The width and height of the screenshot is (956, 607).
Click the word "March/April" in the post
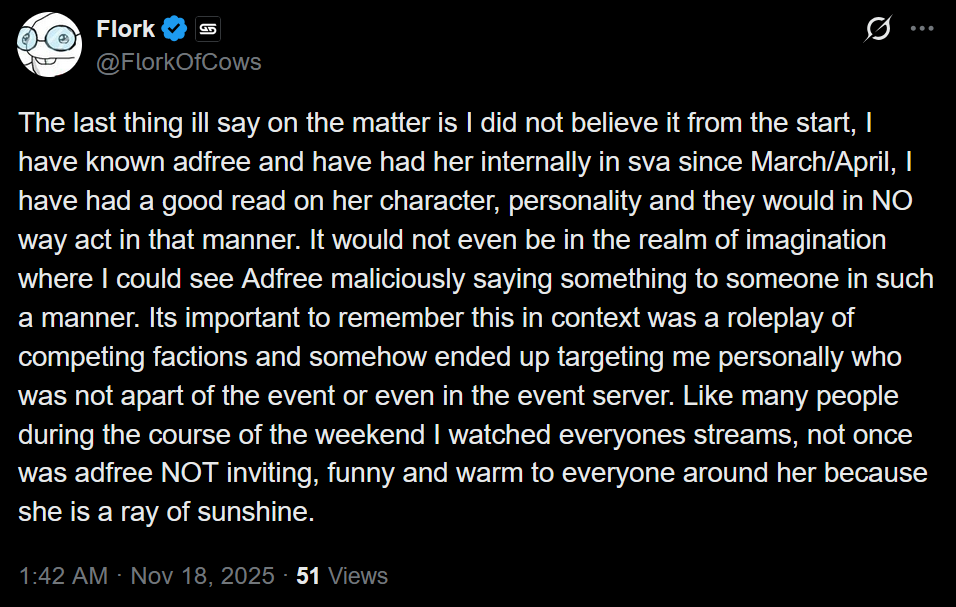823,162
